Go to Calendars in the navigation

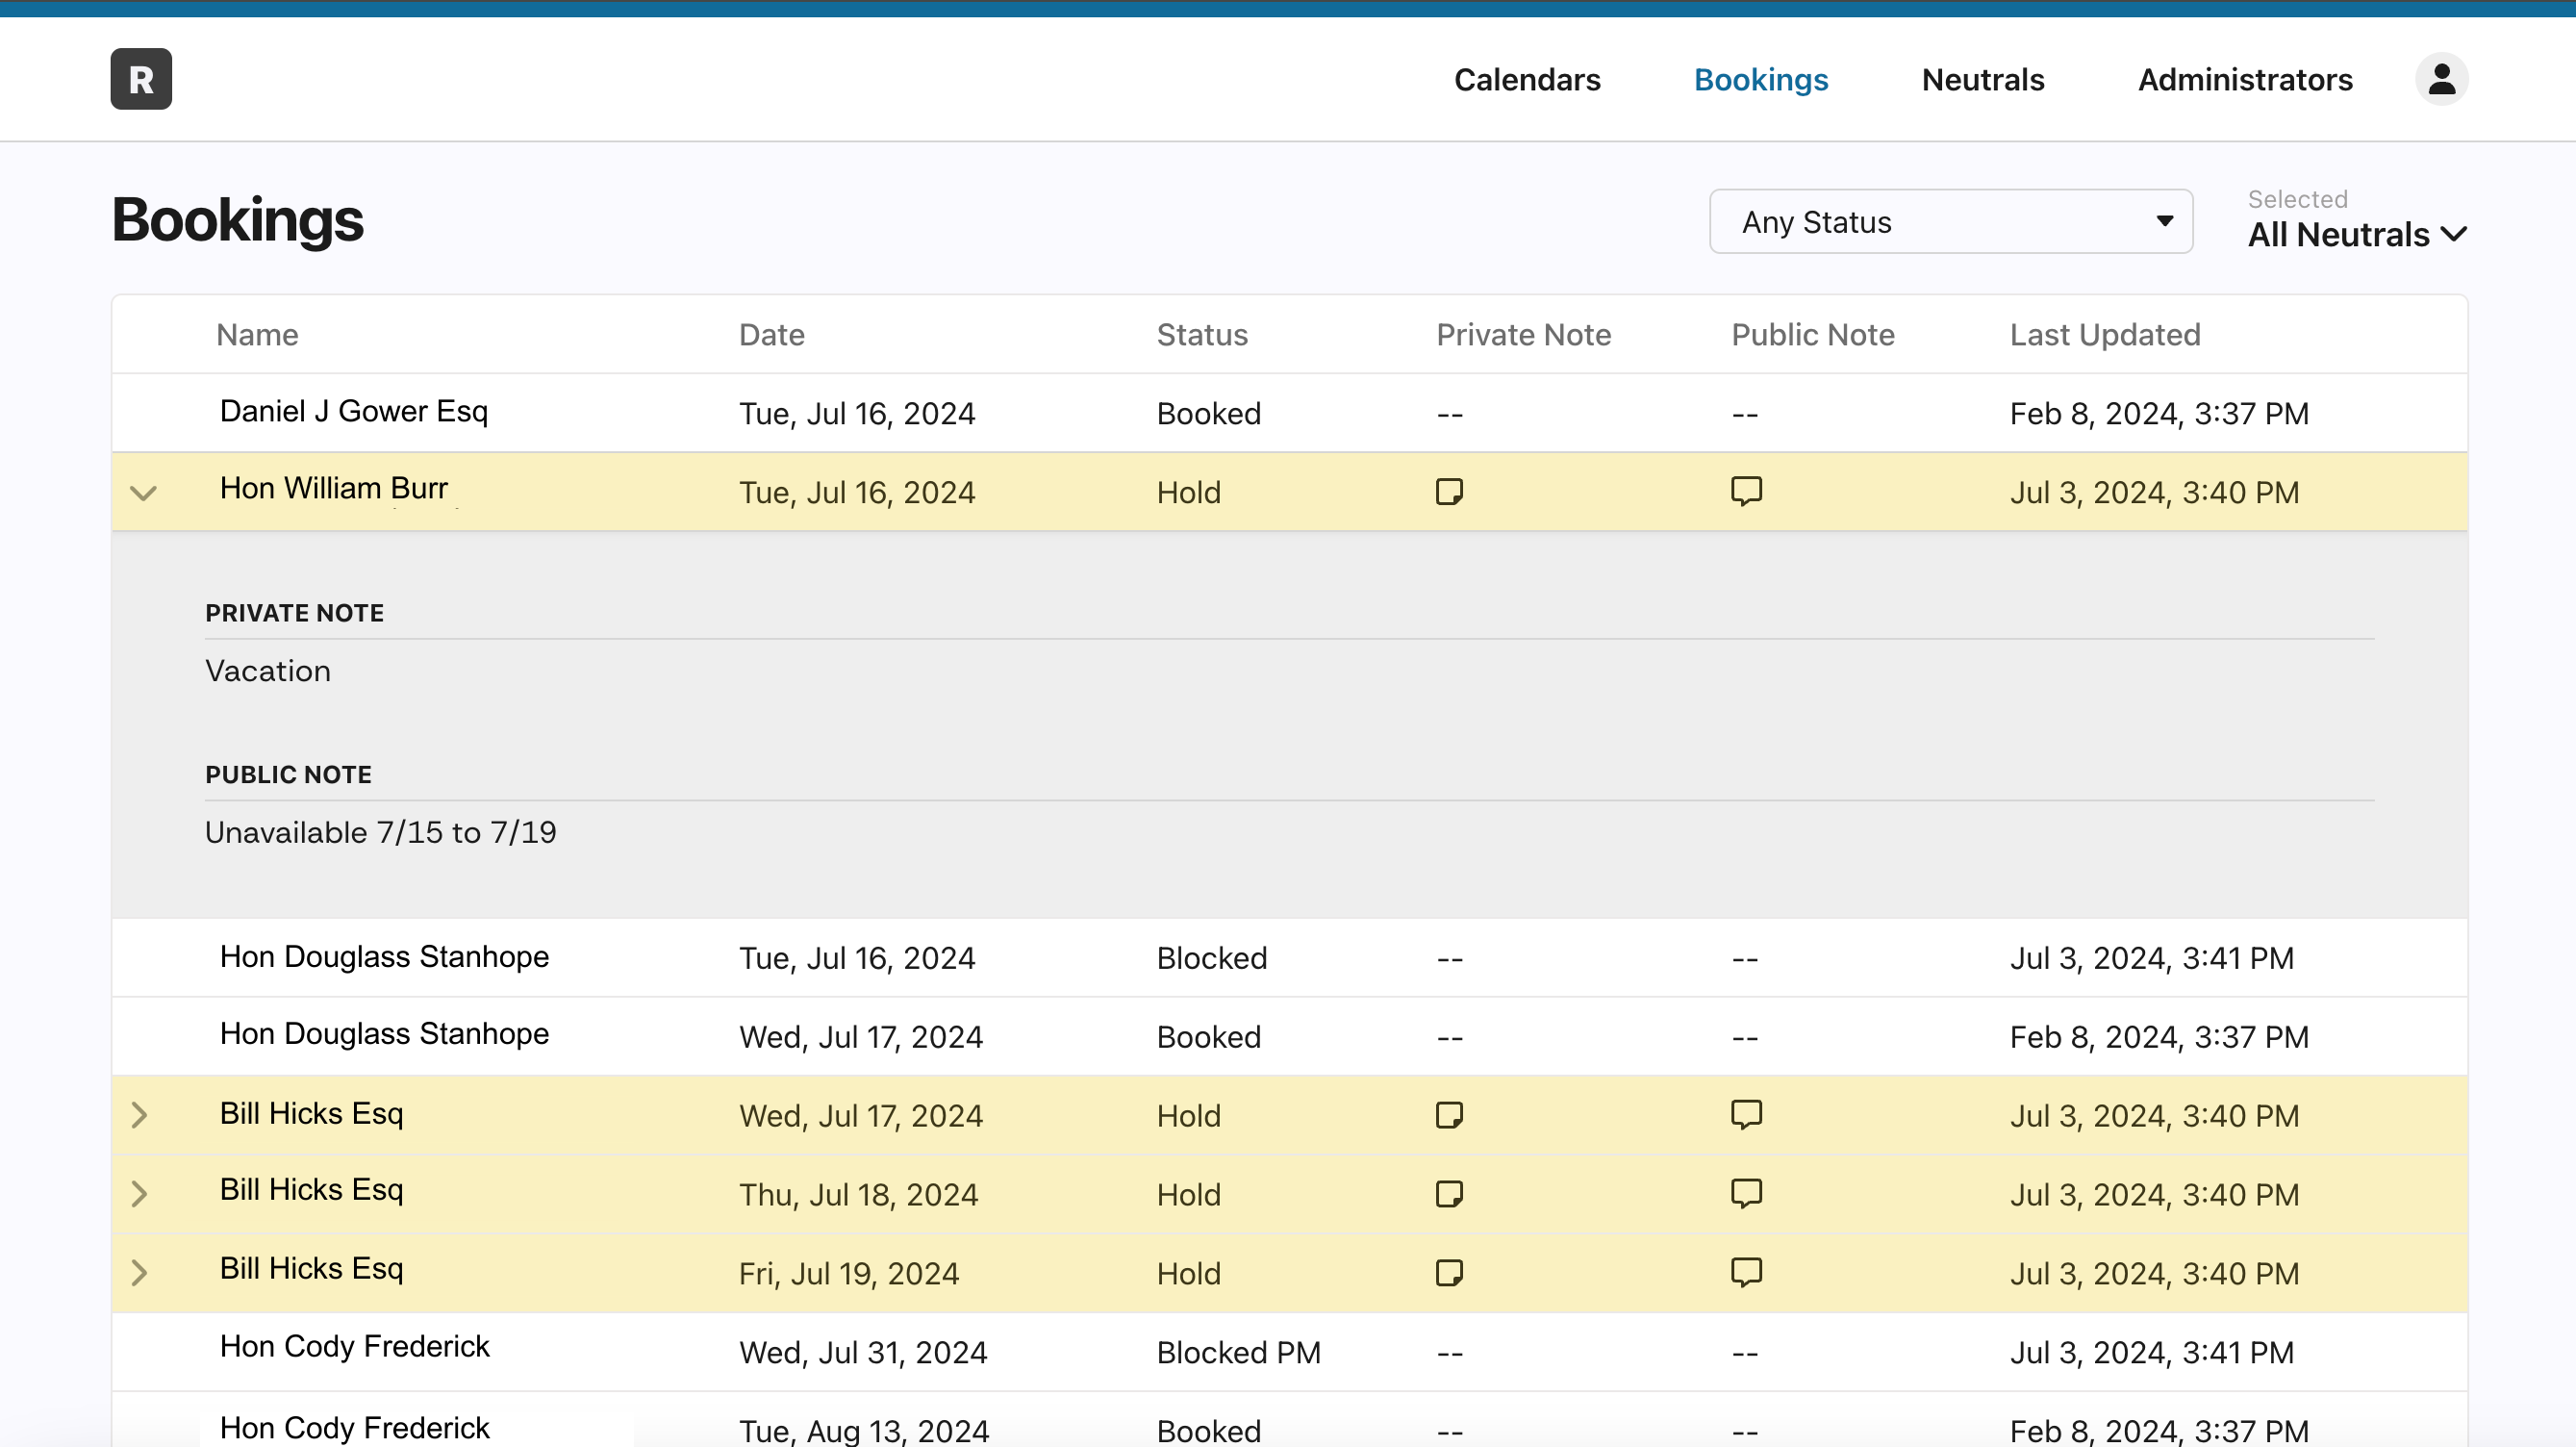pos(1526,79)
